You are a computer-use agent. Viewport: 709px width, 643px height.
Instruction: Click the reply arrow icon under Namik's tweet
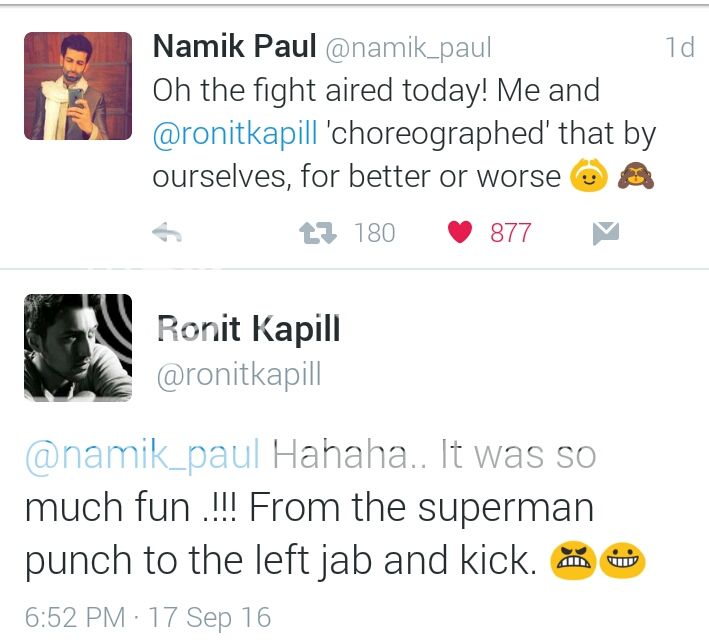[167, 234]
